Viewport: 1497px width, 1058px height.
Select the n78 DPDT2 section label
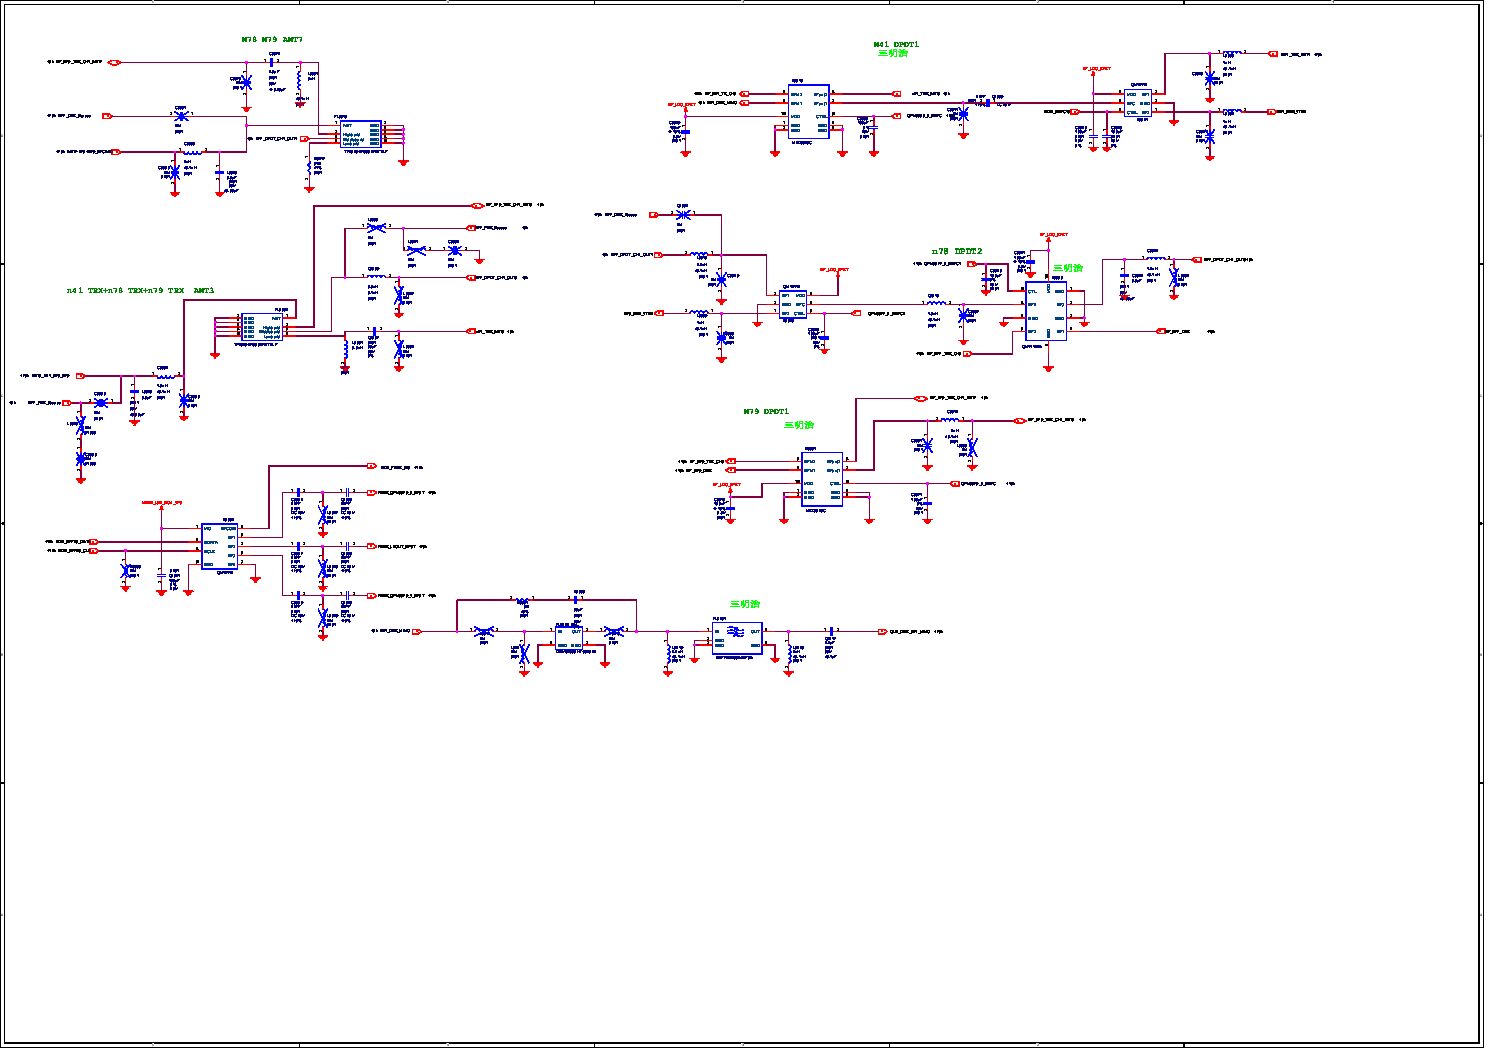coord(956,251)
